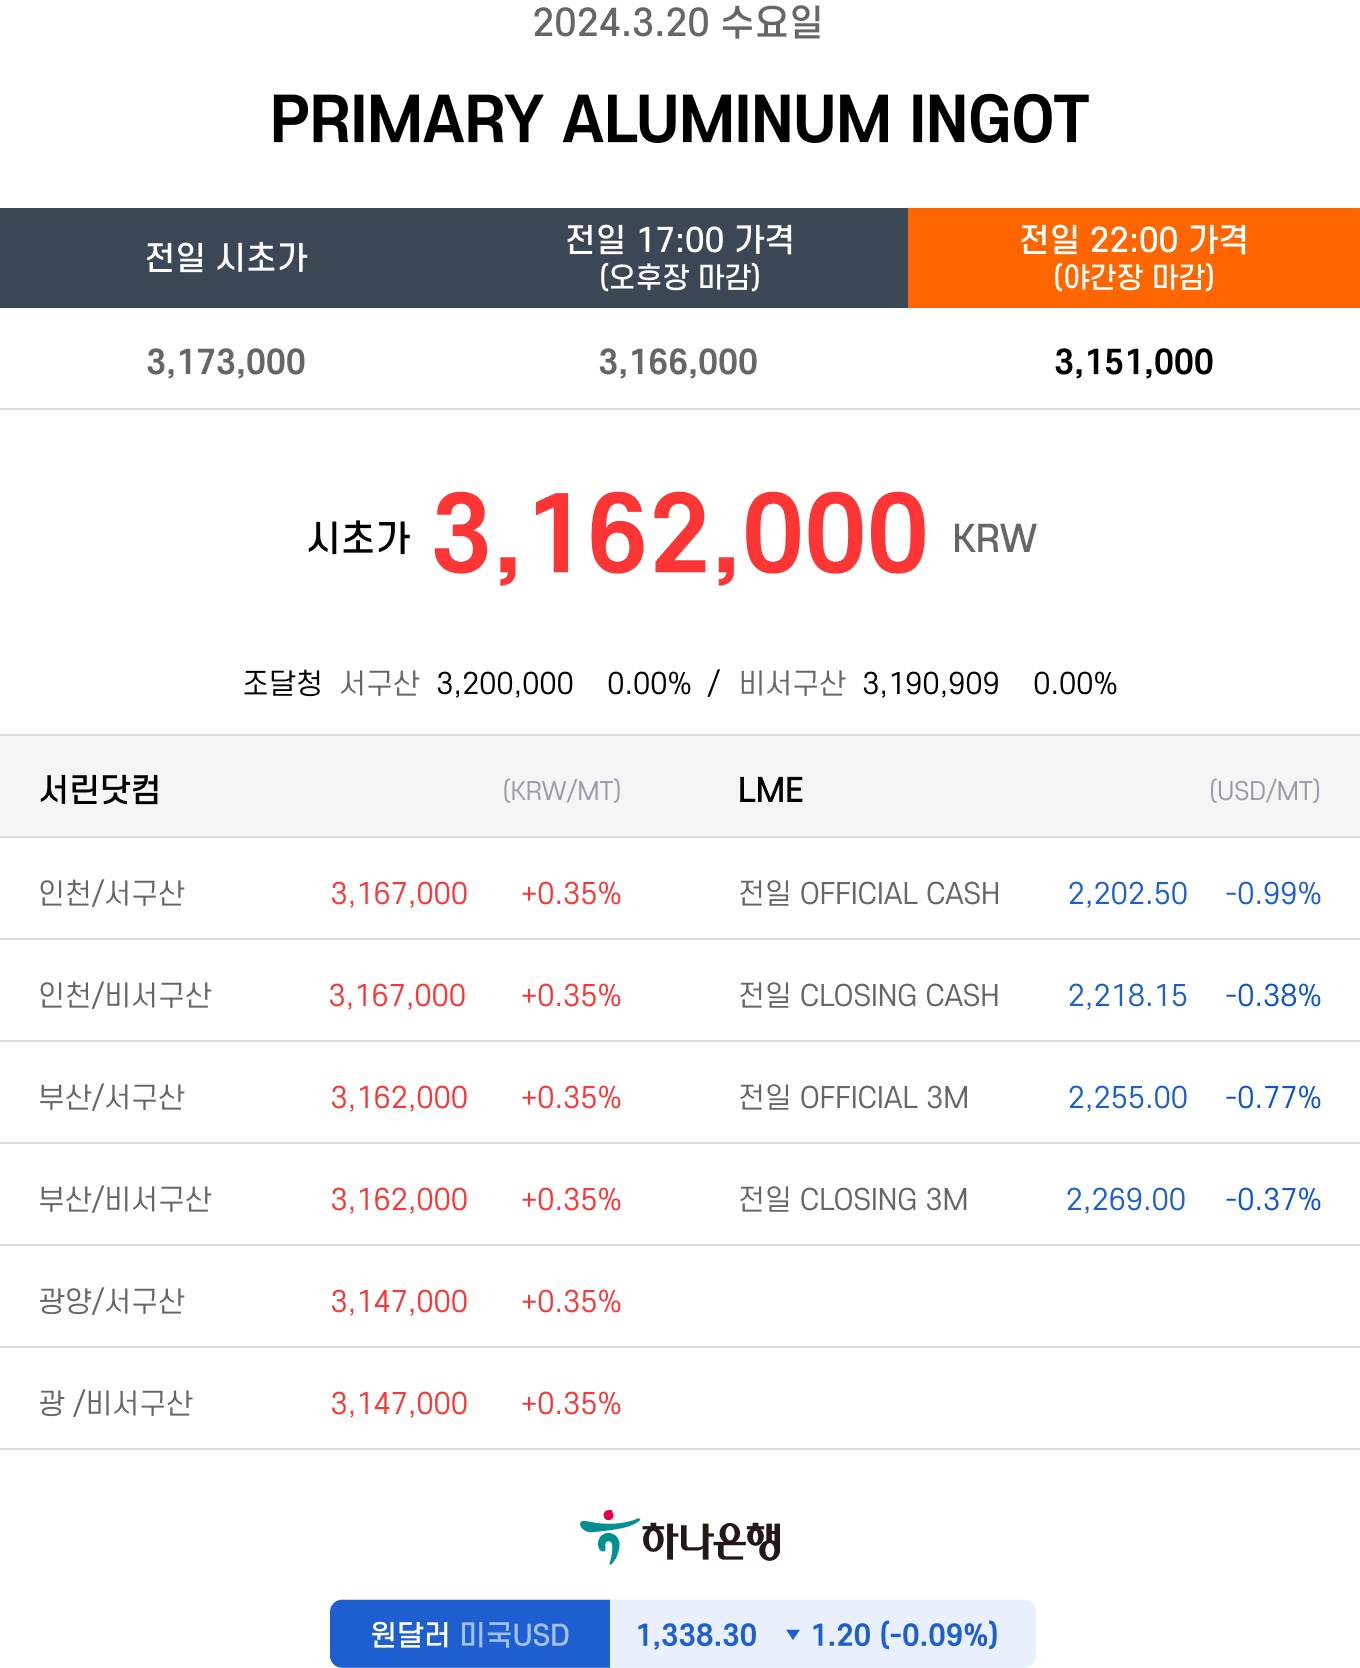Select the 전일 17:00 가격 tab
The height and width of the screenshot is (1668, 1360).
coord(680,258)
